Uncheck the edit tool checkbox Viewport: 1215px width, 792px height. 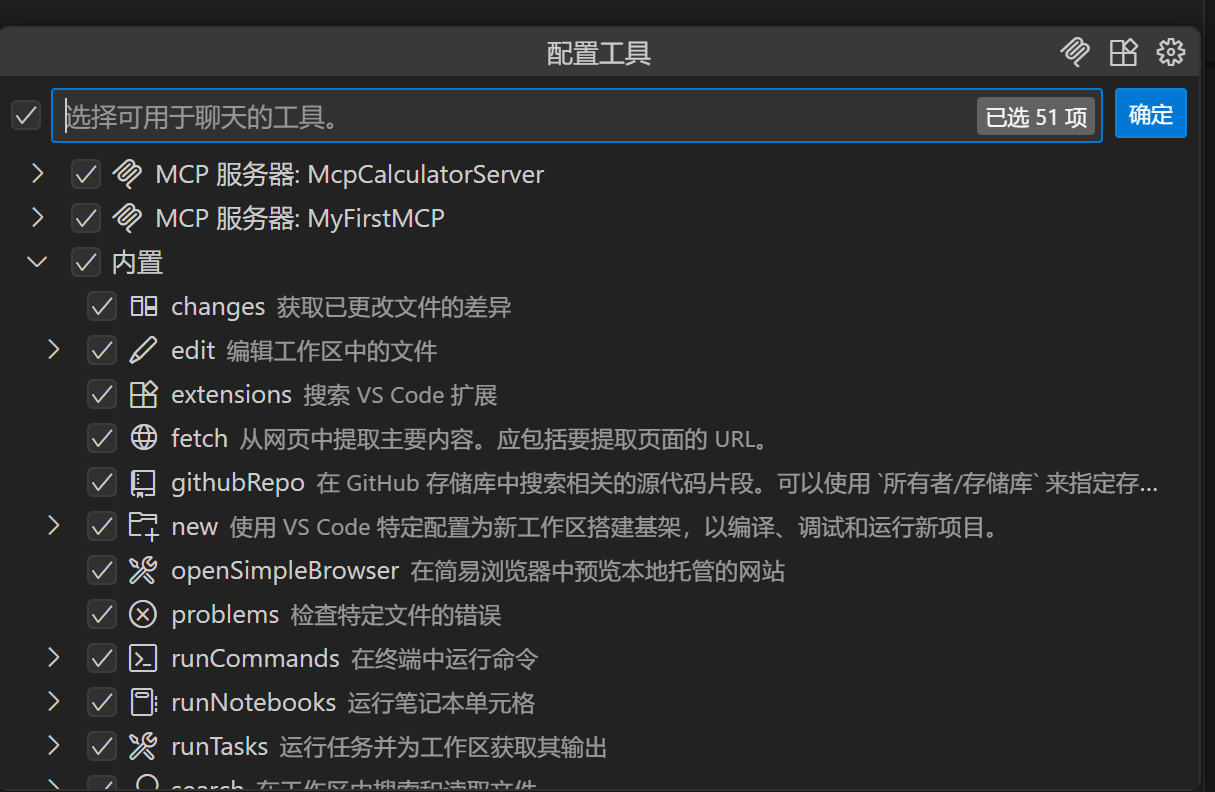(x=102, y=350)
